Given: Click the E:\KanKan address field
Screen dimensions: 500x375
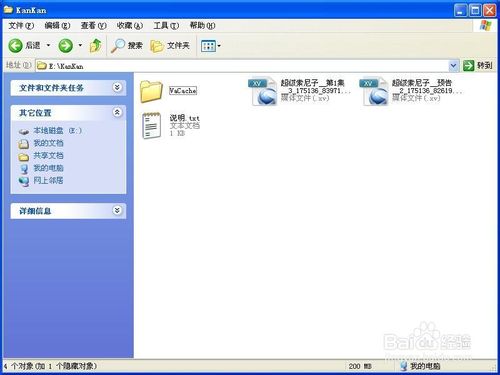Looking at the screenshot, I should tap(242, 66).
